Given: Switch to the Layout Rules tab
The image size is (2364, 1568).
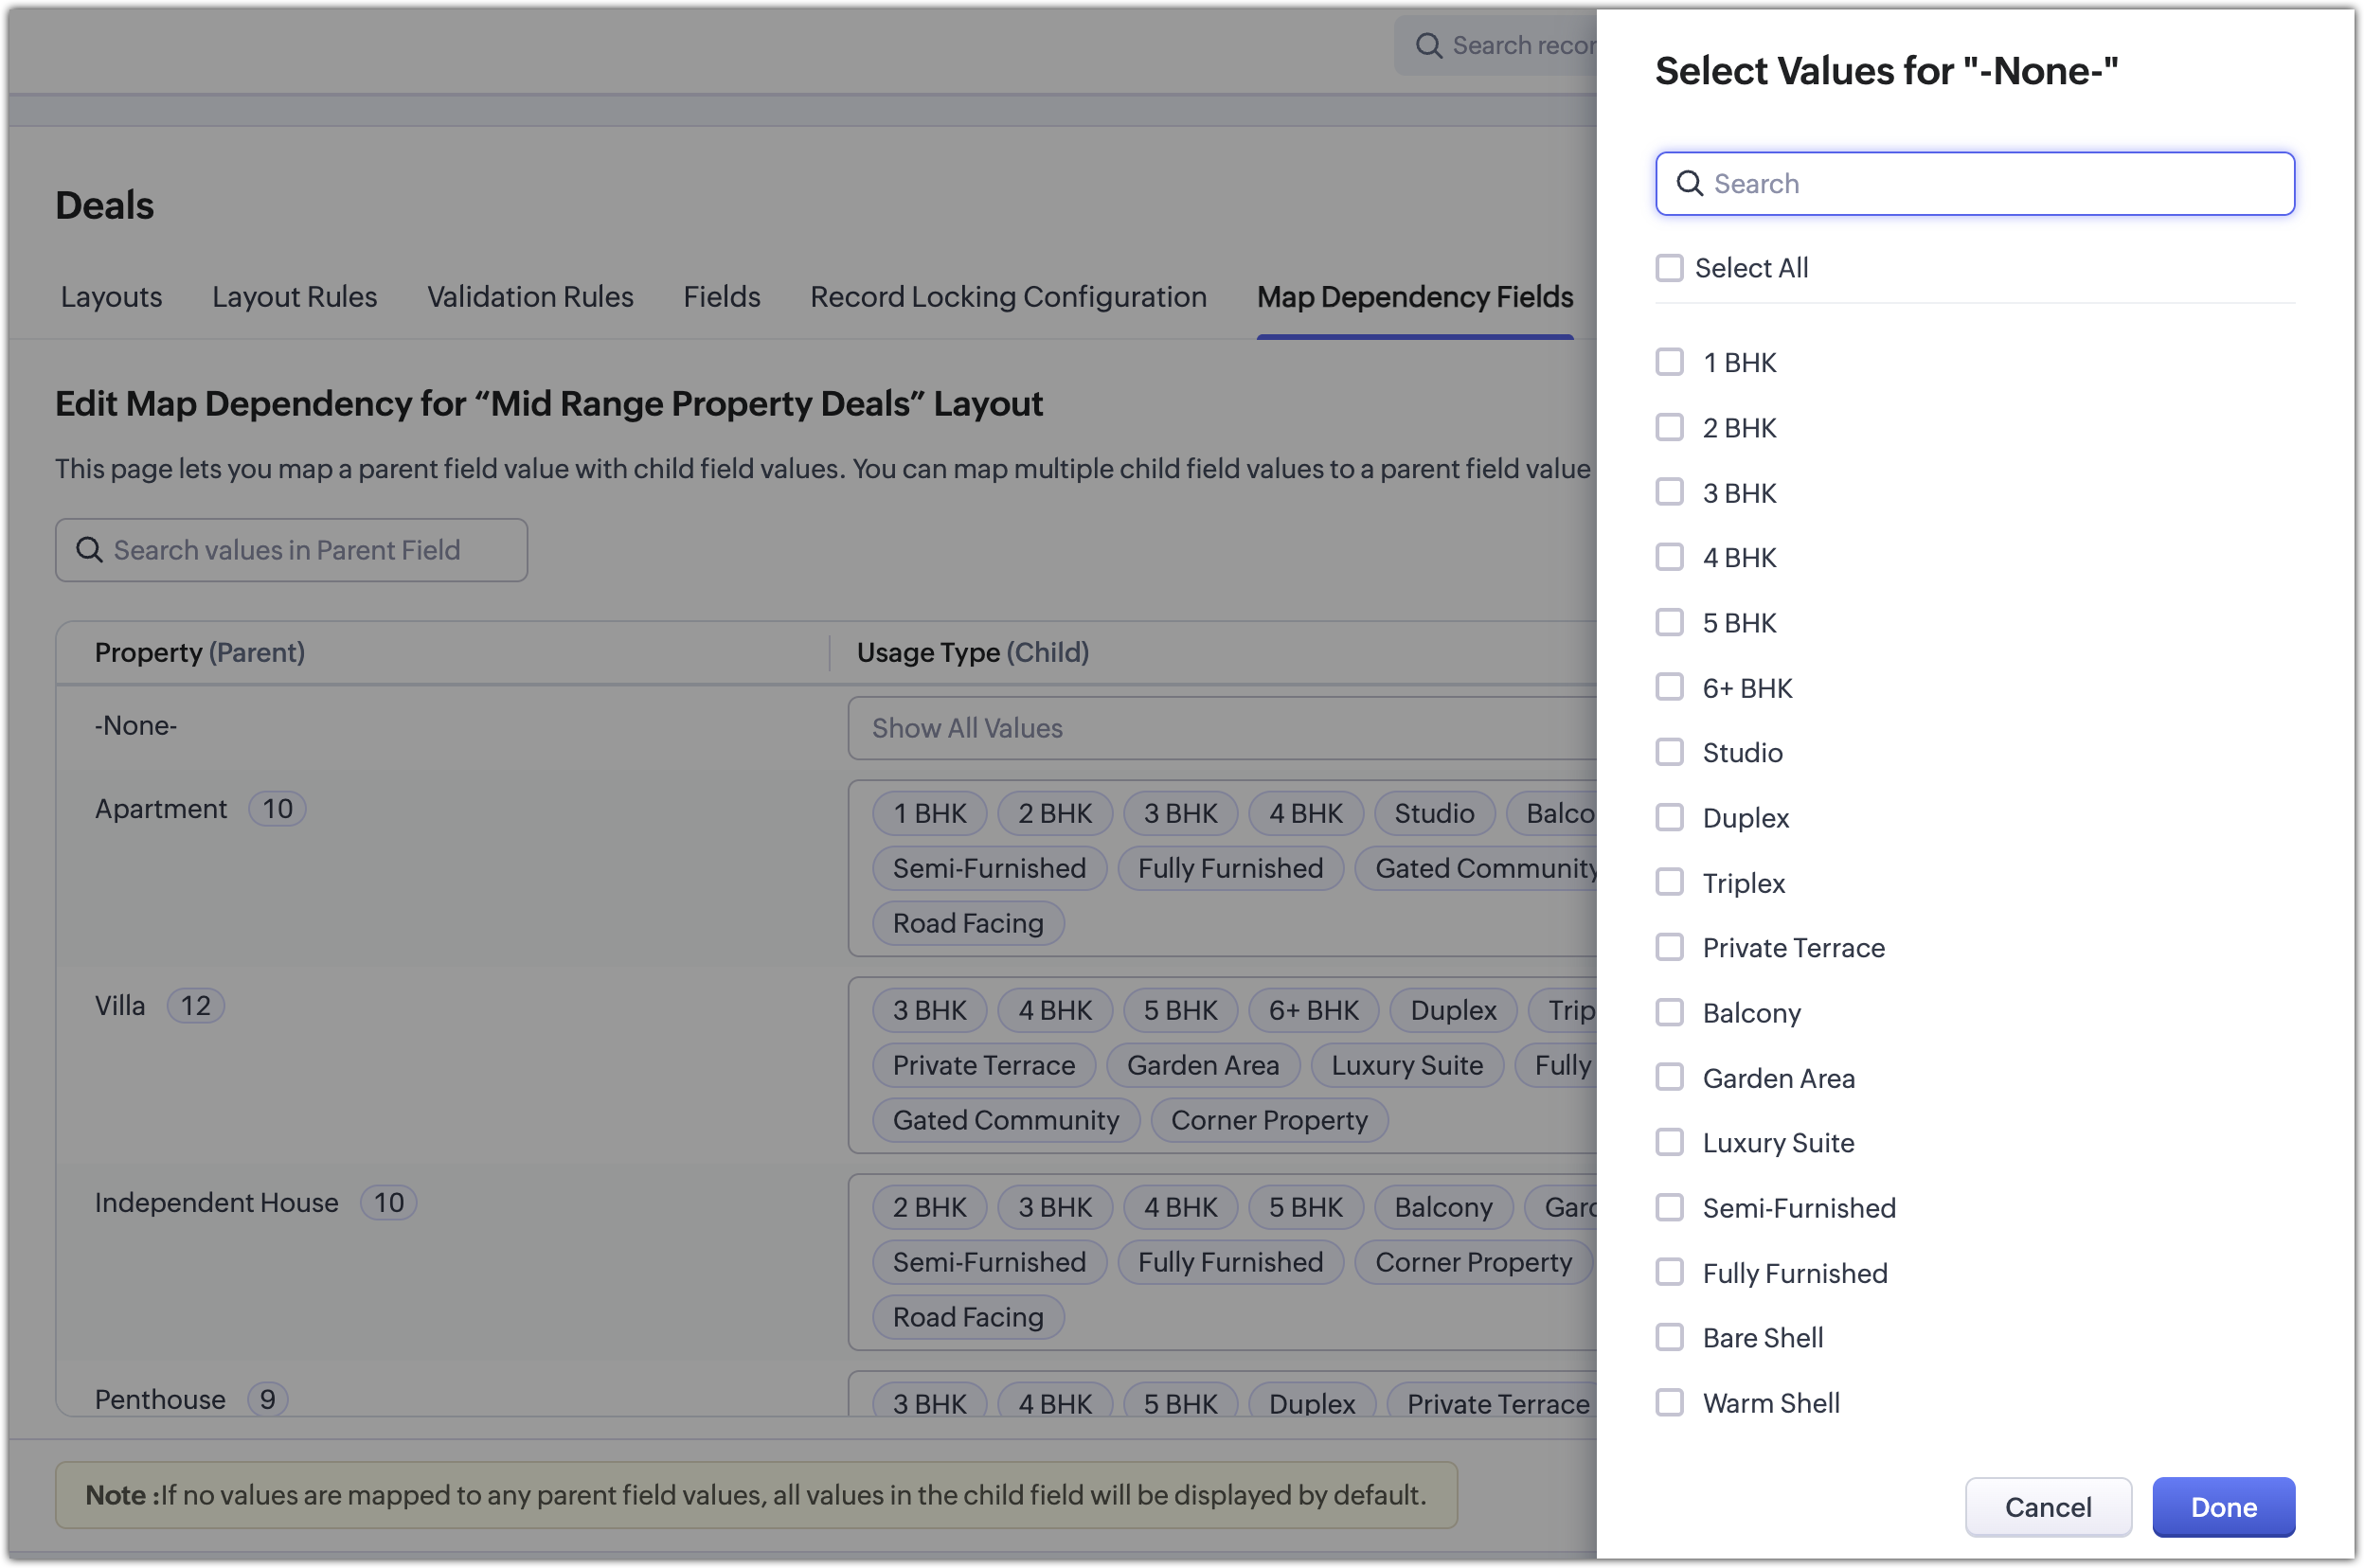Looking at the screenshot, I should [294, 297].
